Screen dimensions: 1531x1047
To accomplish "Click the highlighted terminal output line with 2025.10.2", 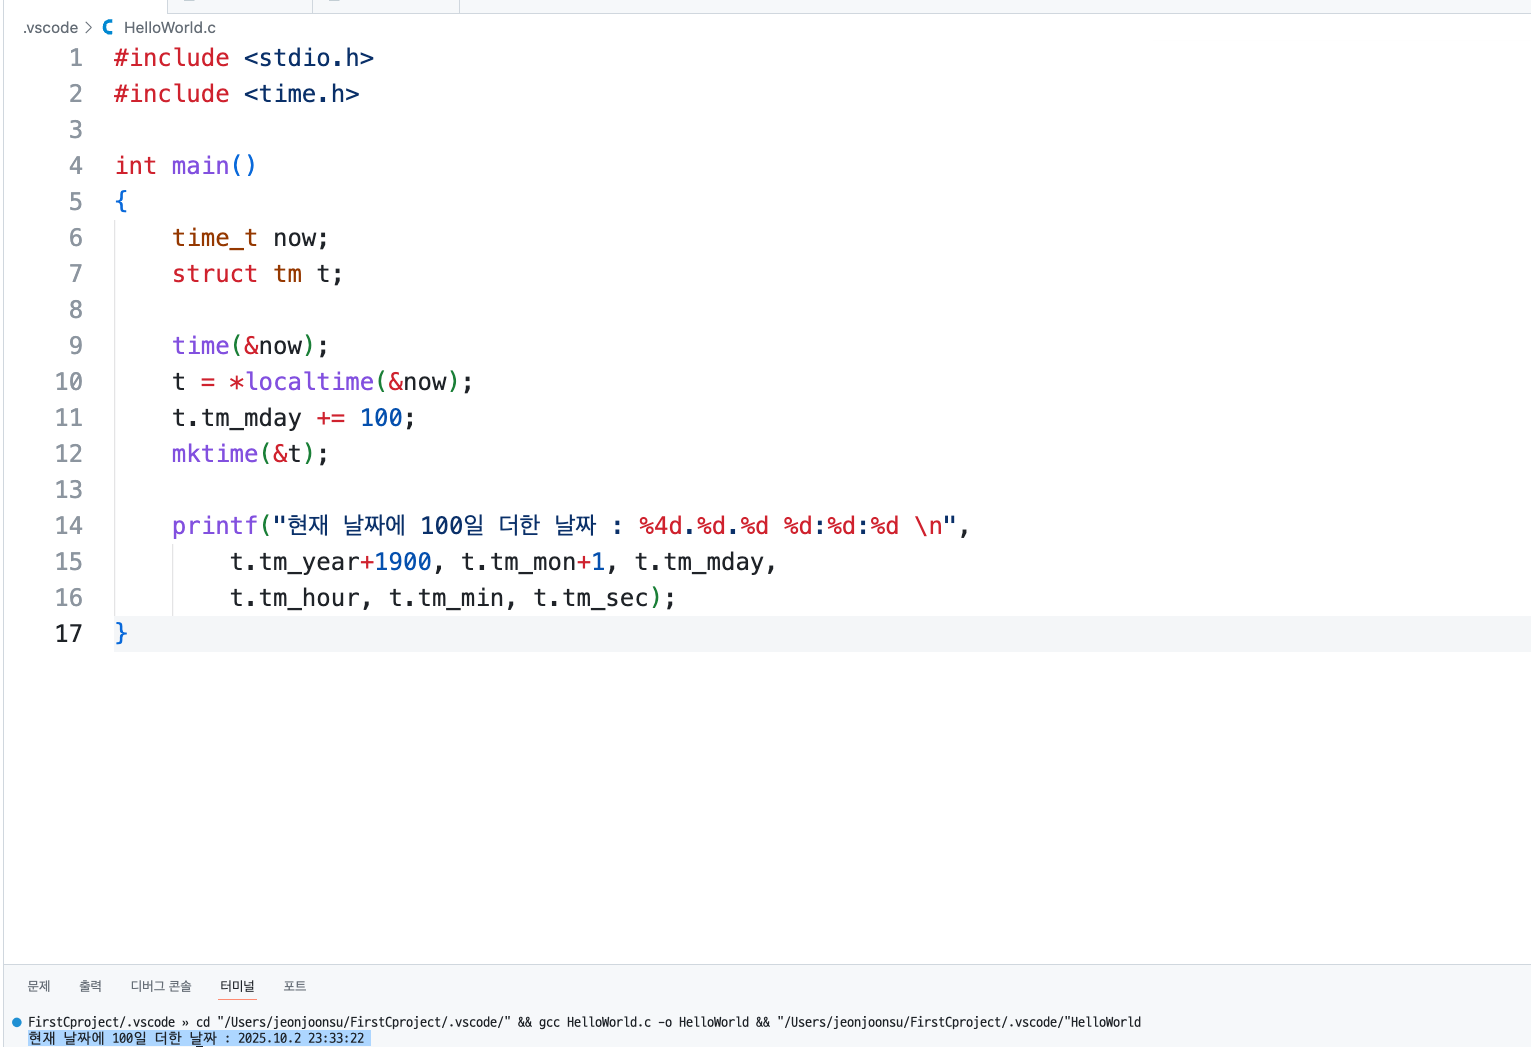I will [x=197, y=1038].
